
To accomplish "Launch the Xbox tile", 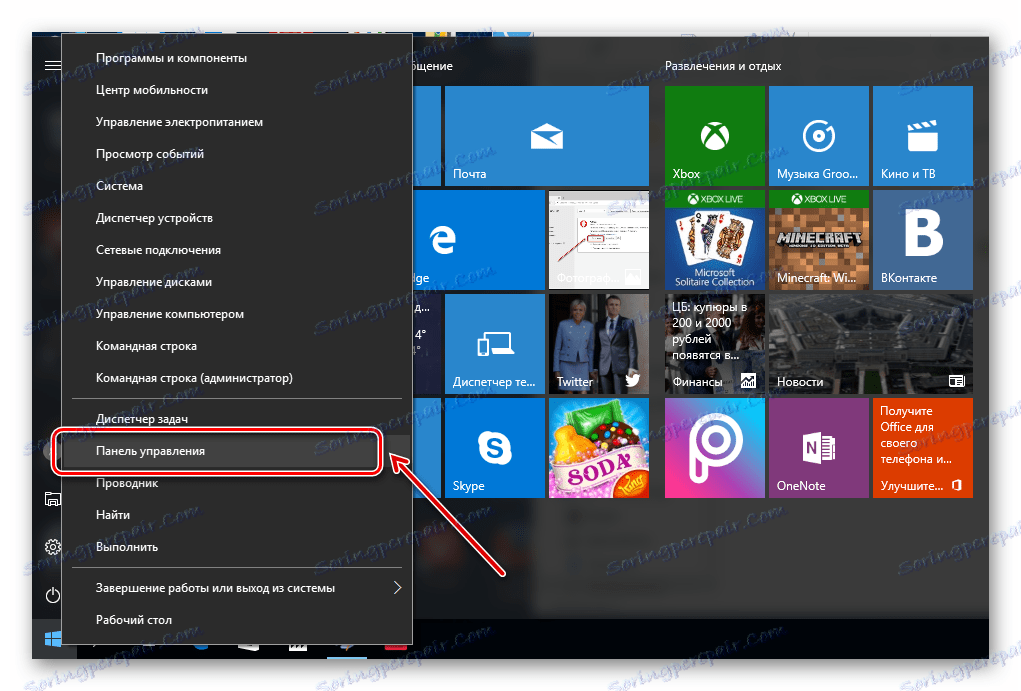I will 714,136.
